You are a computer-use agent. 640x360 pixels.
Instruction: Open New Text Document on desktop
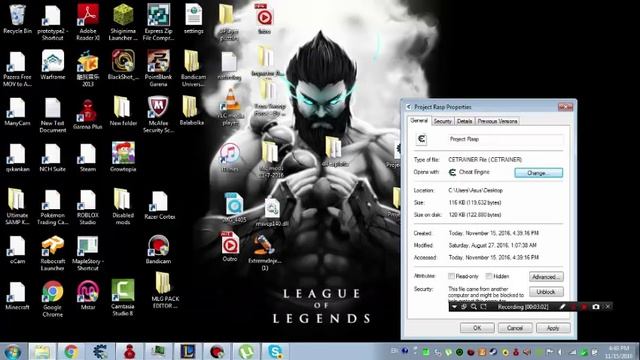coord(53,115)
